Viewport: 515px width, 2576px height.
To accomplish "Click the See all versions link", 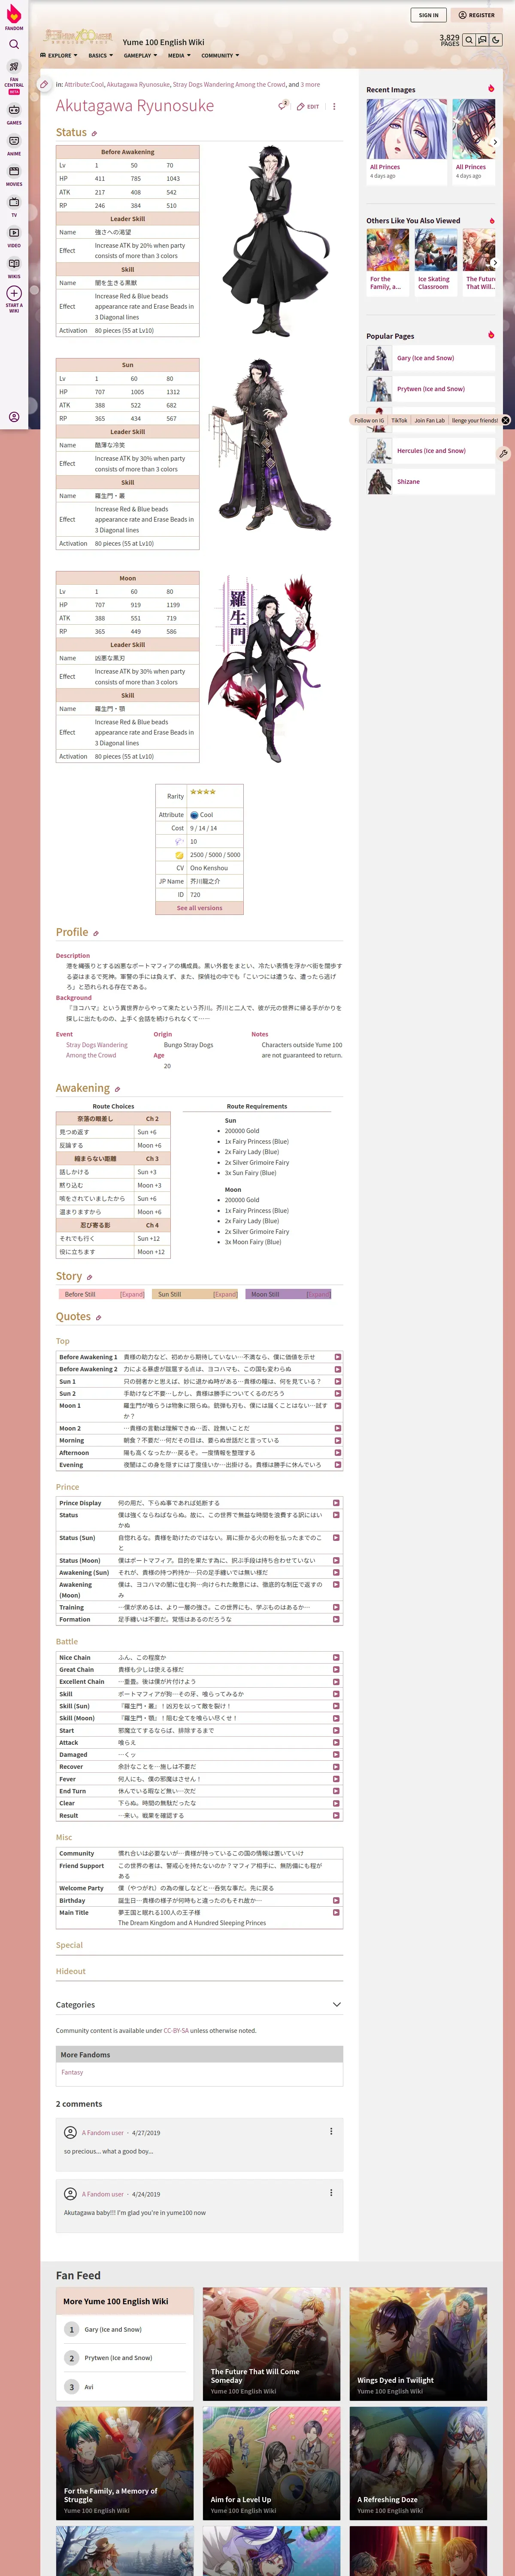I will pyautogui.click(x=200, y=908).
